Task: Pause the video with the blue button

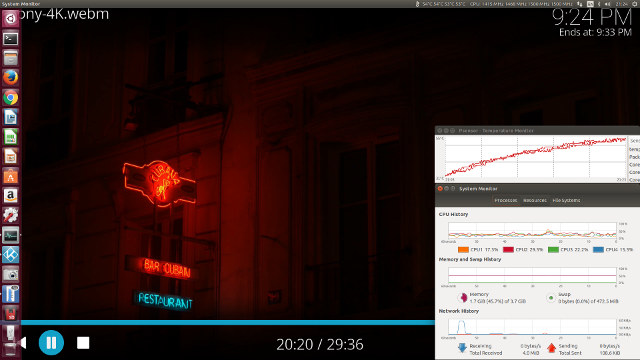Action: (51, 342)
